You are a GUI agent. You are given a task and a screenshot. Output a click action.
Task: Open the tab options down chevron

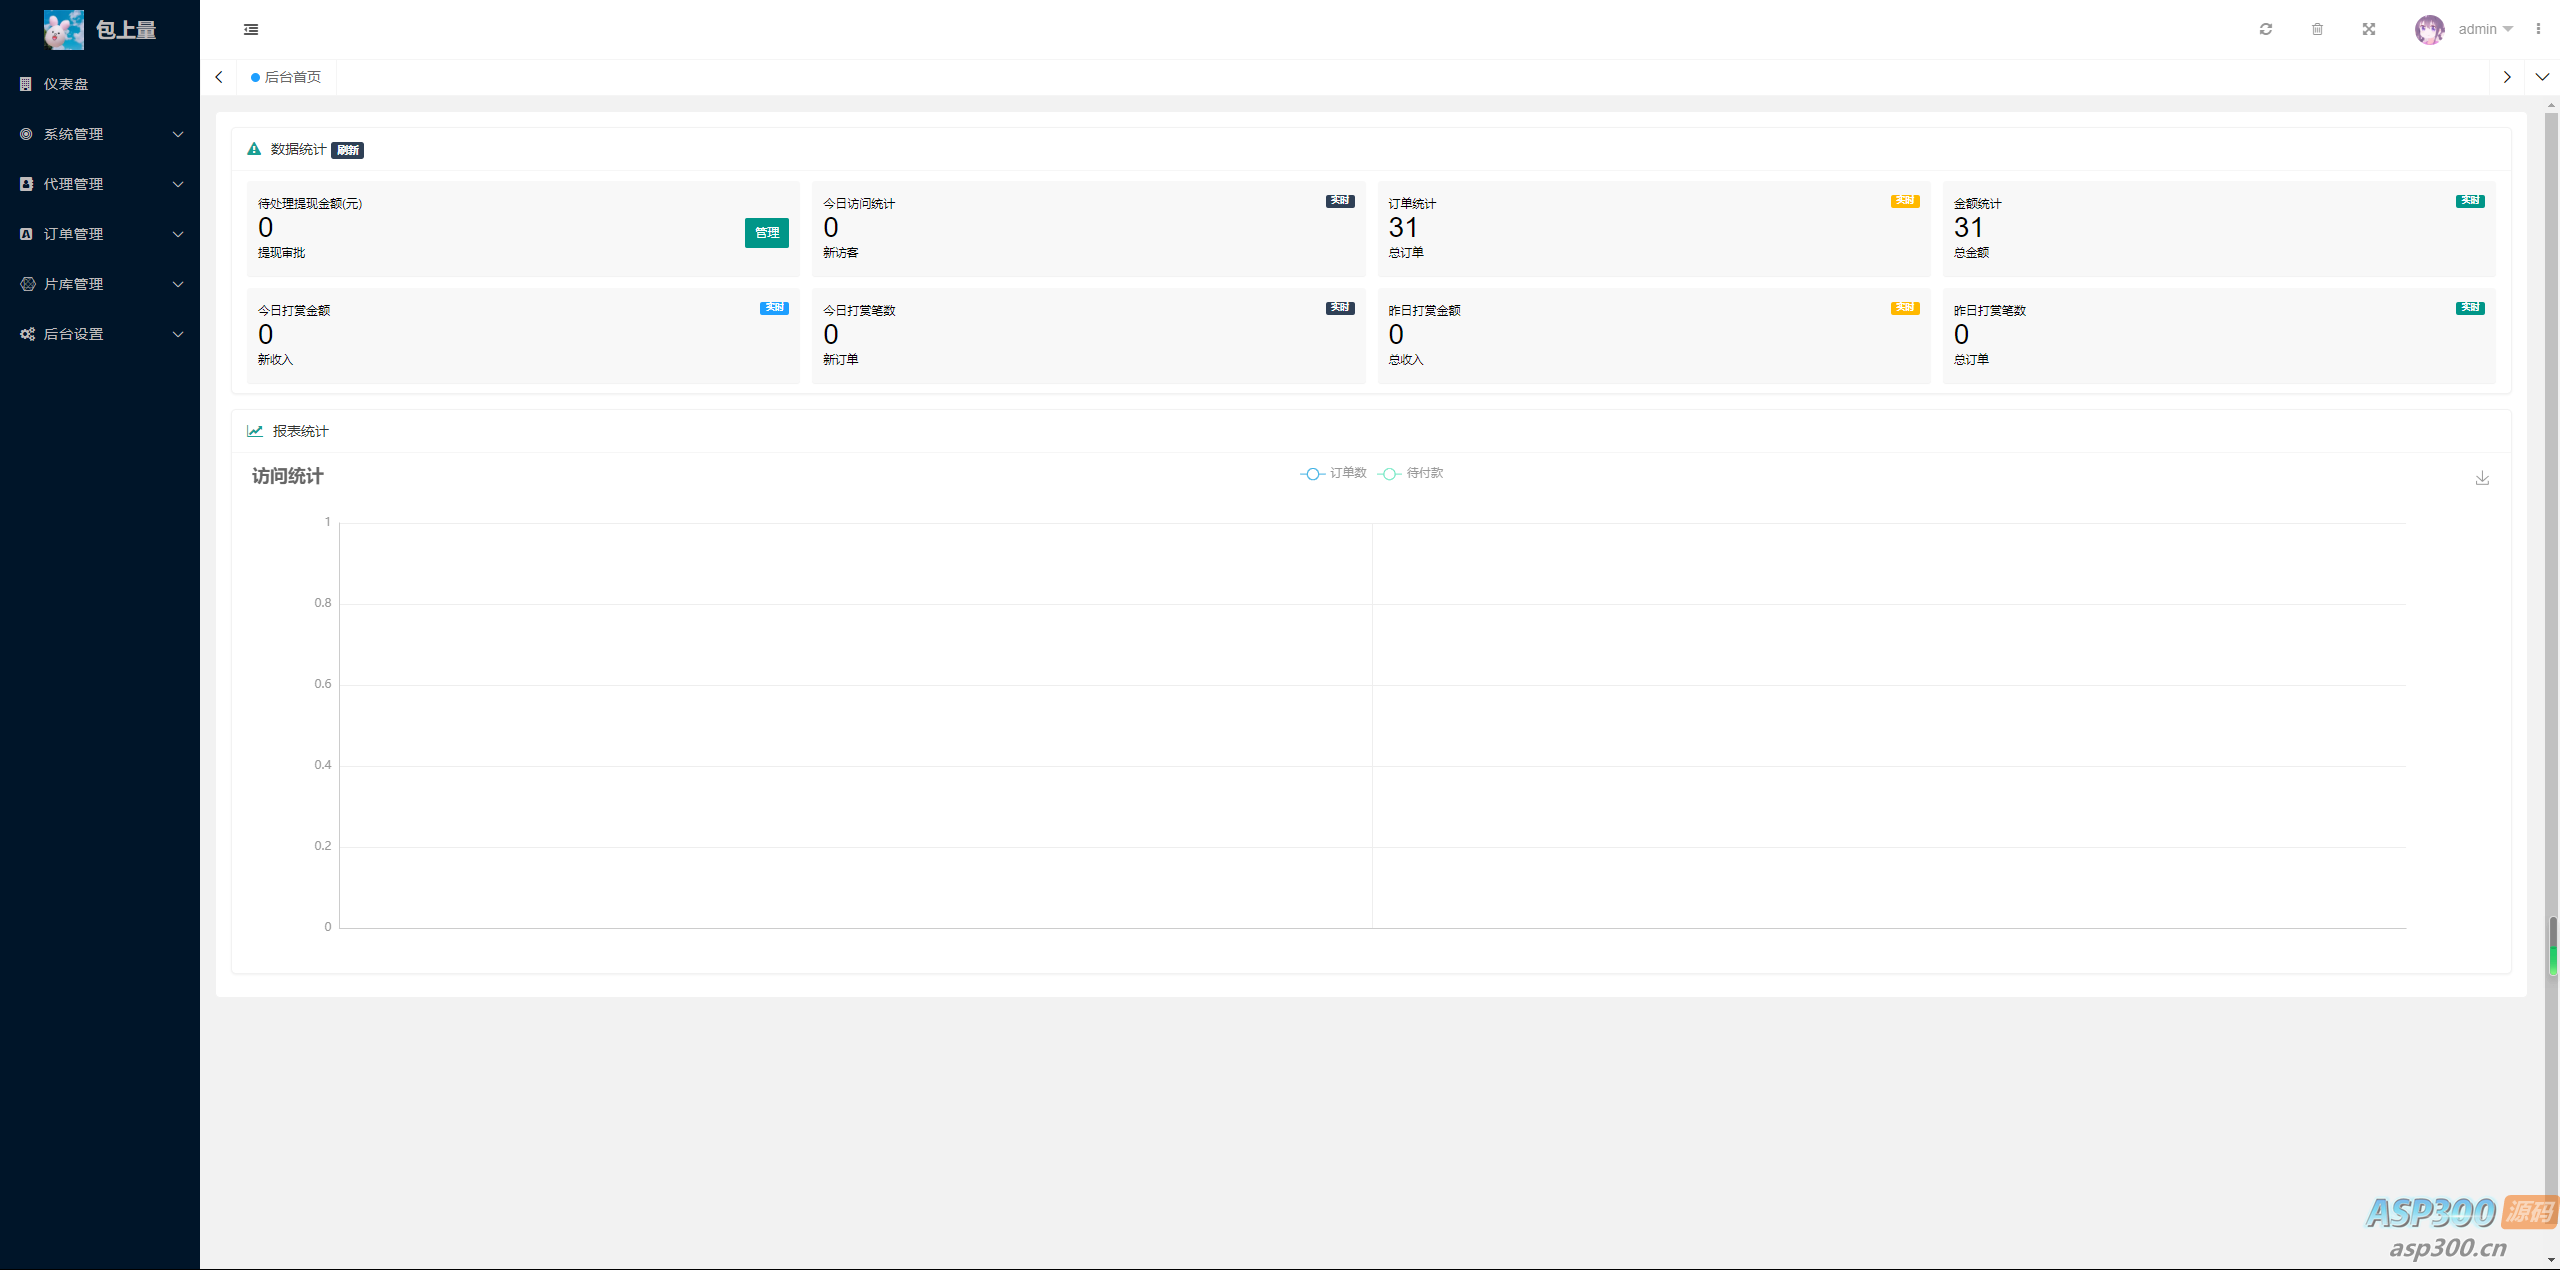click(2542, 77)
